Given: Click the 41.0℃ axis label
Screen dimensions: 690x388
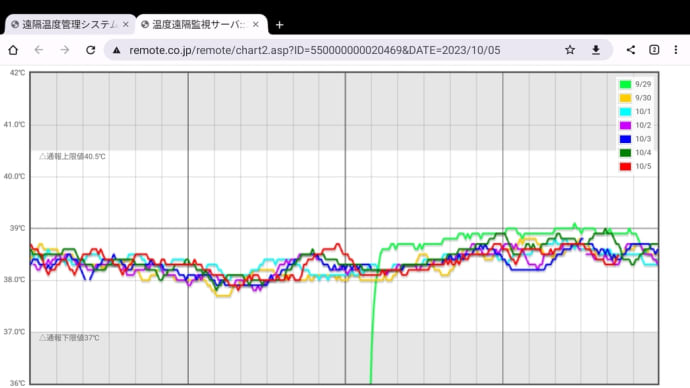Looking at the screenshot, I should (x=14, y=124).
